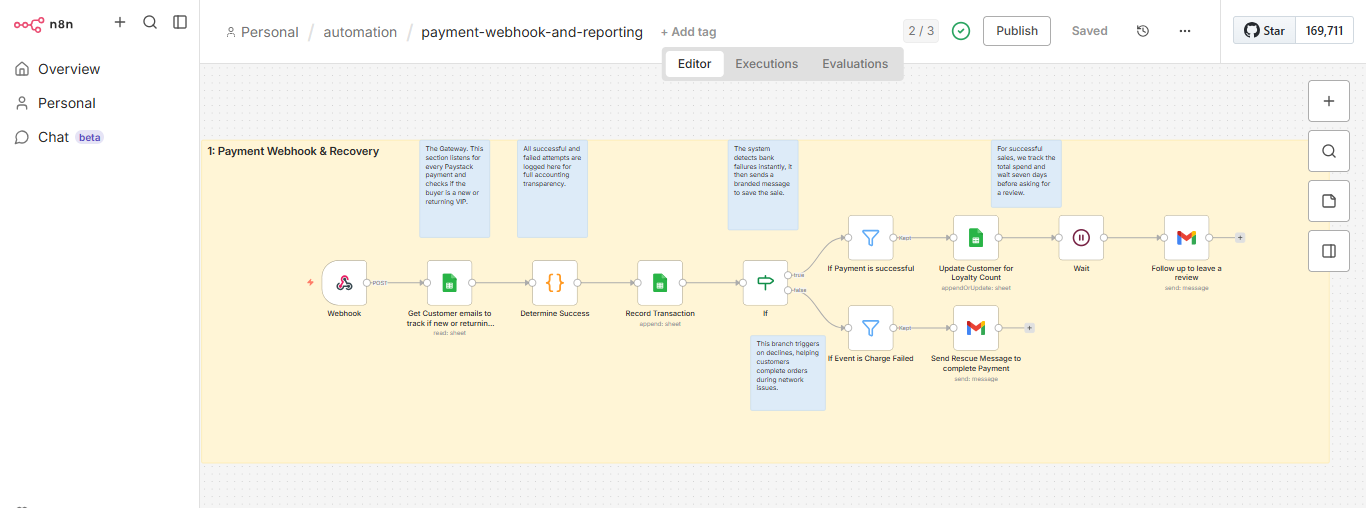Open the create new plus menu in sidebar
1366x508 pixels.
point(120,22)
